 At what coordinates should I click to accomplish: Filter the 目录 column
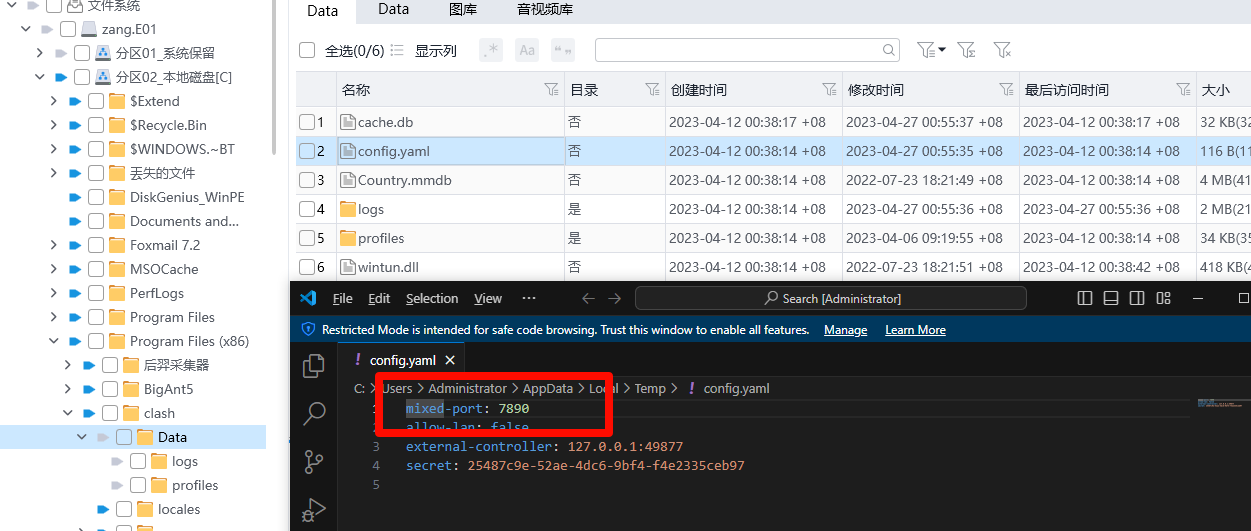(653, 89)
